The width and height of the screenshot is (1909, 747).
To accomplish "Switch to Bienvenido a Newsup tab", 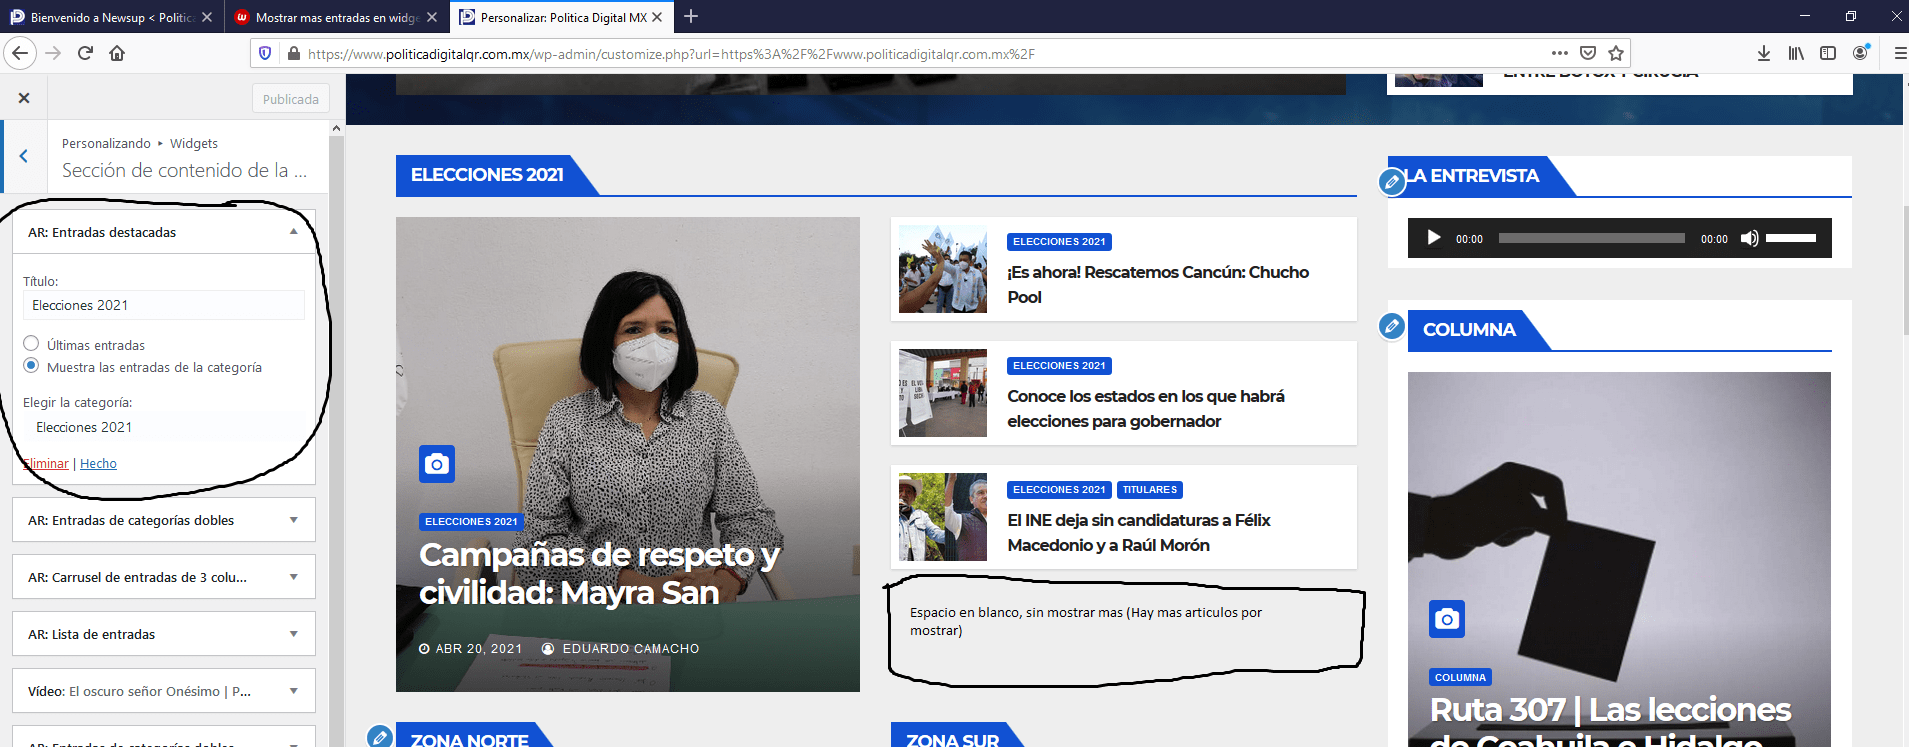I will (x=110, y=17).
